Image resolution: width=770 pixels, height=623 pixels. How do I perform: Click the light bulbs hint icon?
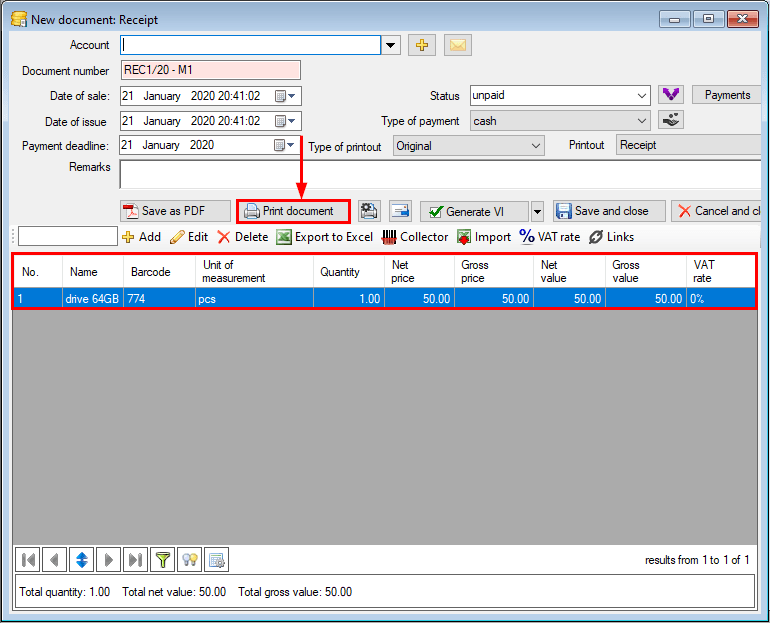coord(190,560)
